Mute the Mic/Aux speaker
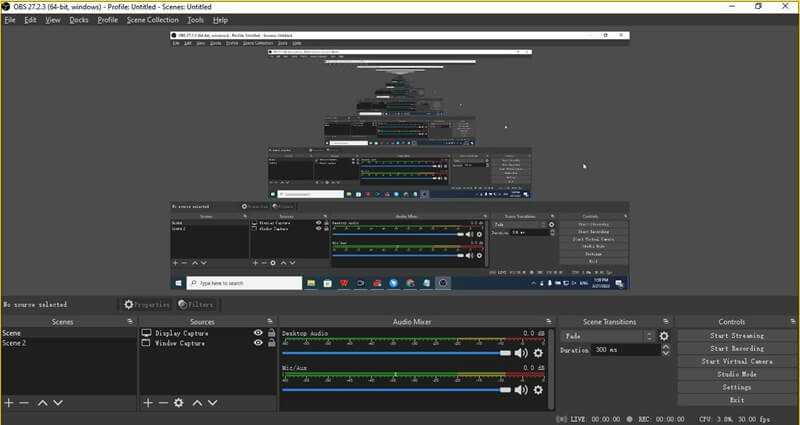 [x=521, y=390]
